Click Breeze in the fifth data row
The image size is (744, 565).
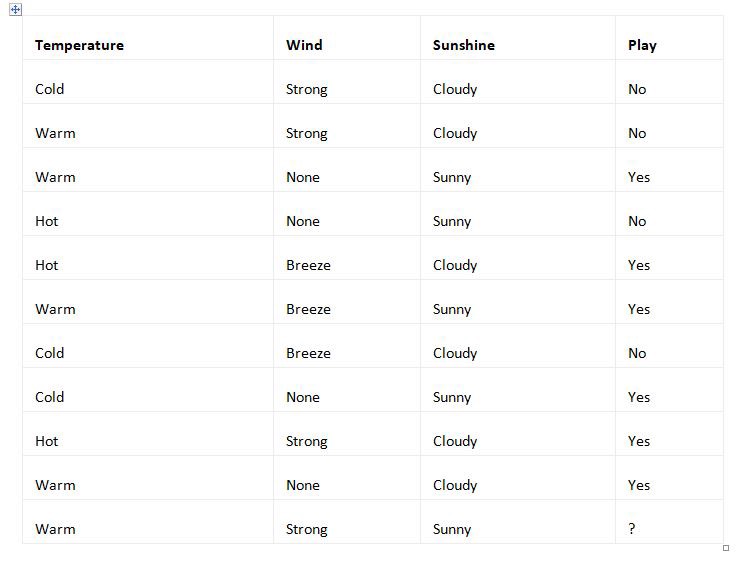pyautogui.click(x=308, y=265)
